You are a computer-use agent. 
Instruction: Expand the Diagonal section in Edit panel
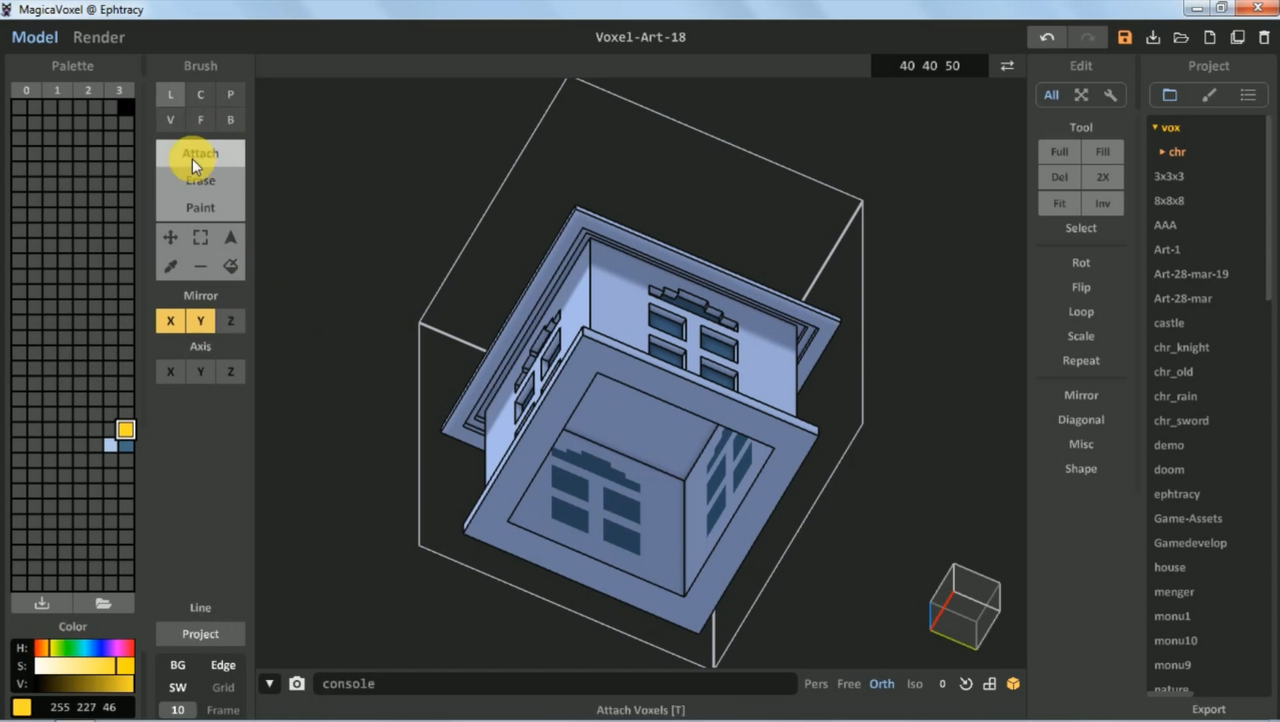click(1081, 420)
